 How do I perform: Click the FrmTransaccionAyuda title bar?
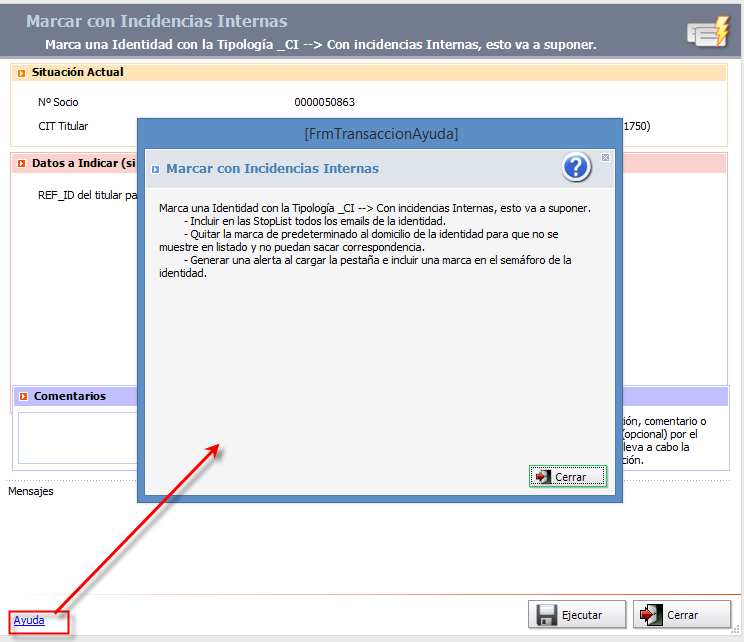[x=380, y=134]
